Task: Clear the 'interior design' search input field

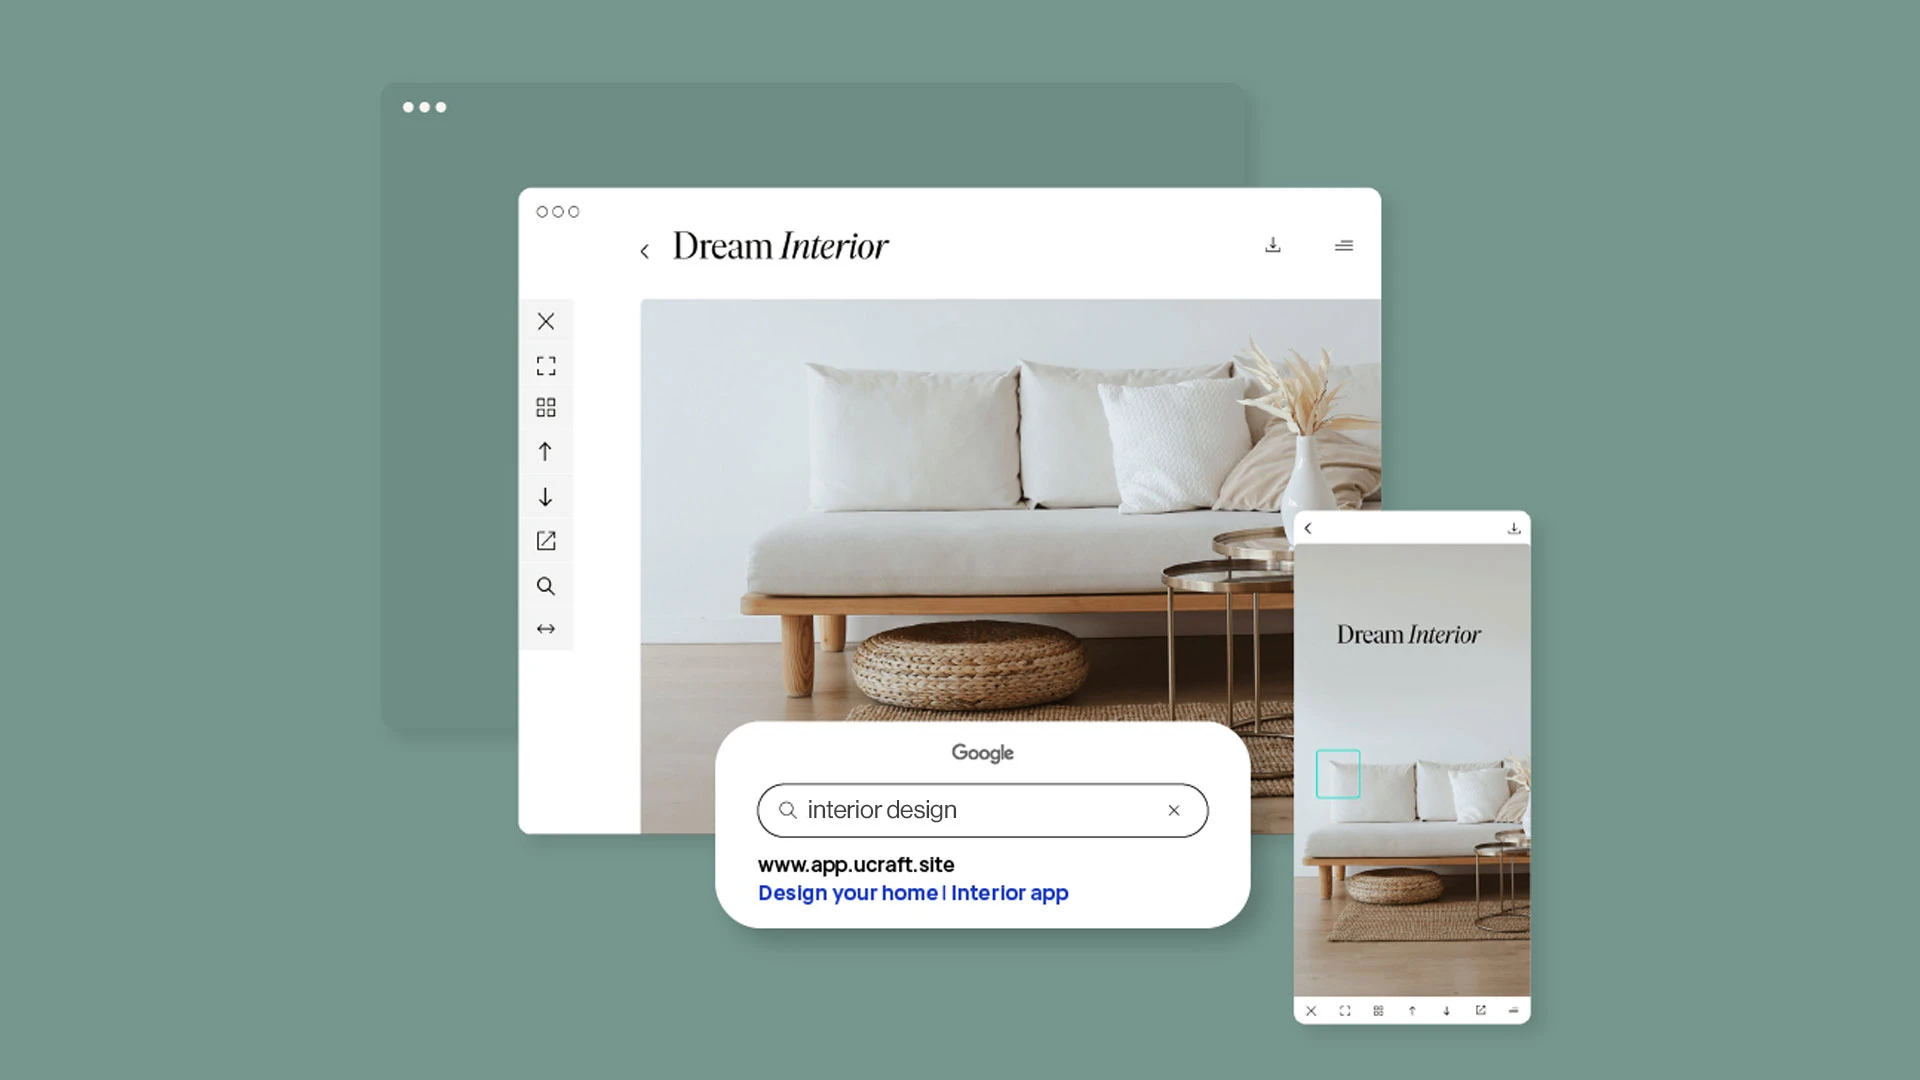Action: (1172, 810)
